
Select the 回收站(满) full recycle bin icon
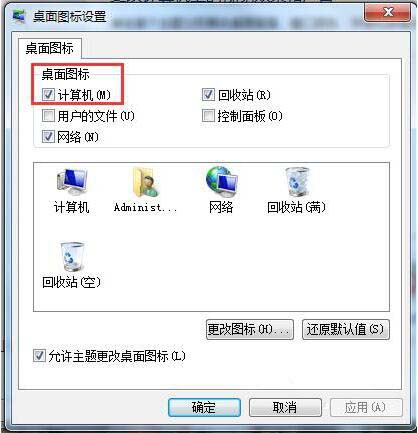coord(296,190)
